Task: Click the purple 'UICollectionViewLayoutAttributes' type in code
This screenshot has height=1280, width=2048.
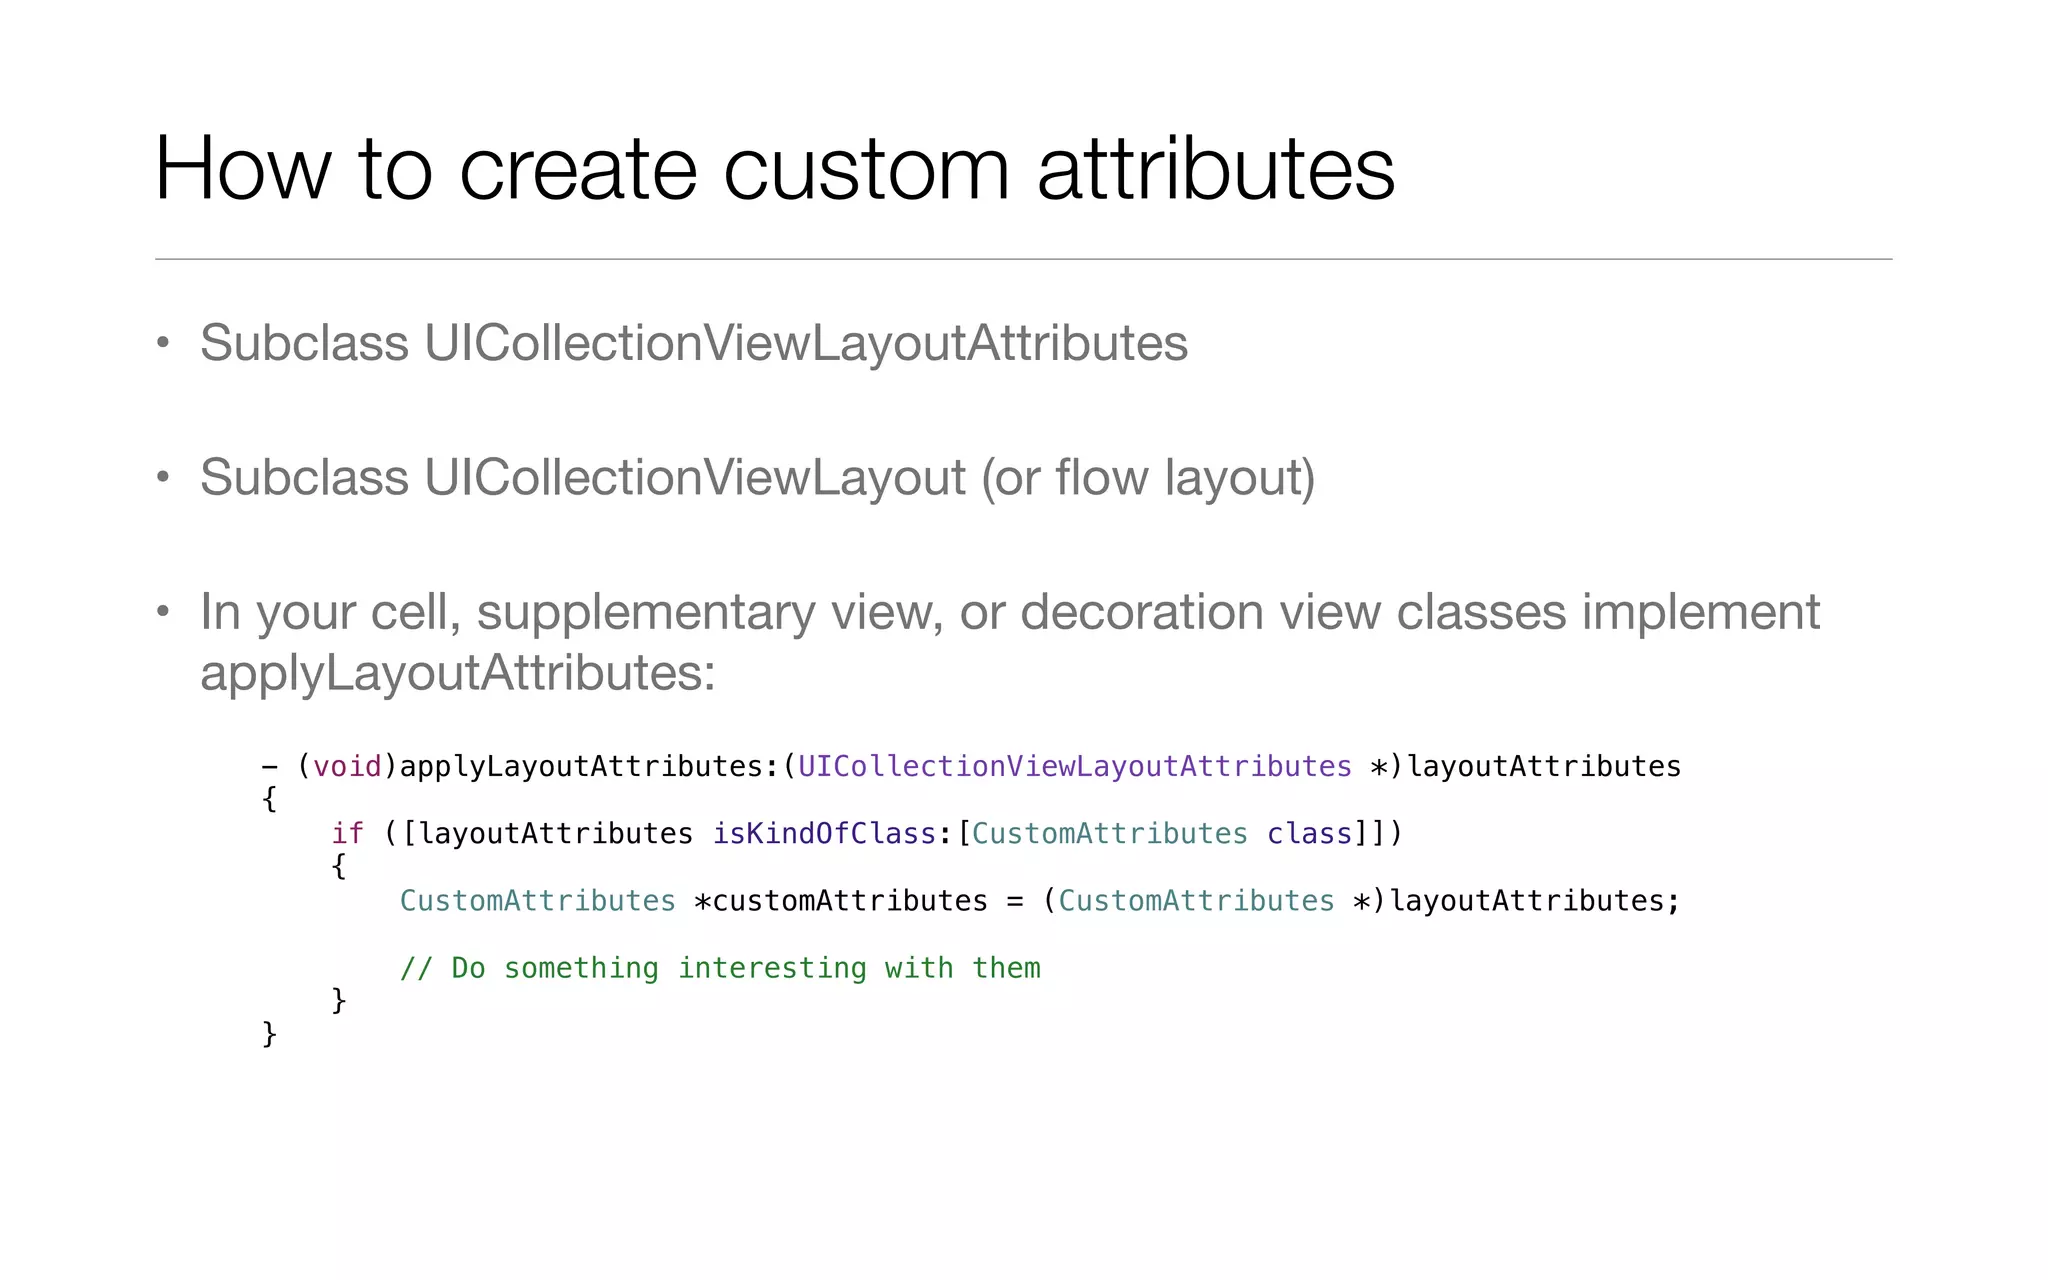Action: [x=1075, y=766]
